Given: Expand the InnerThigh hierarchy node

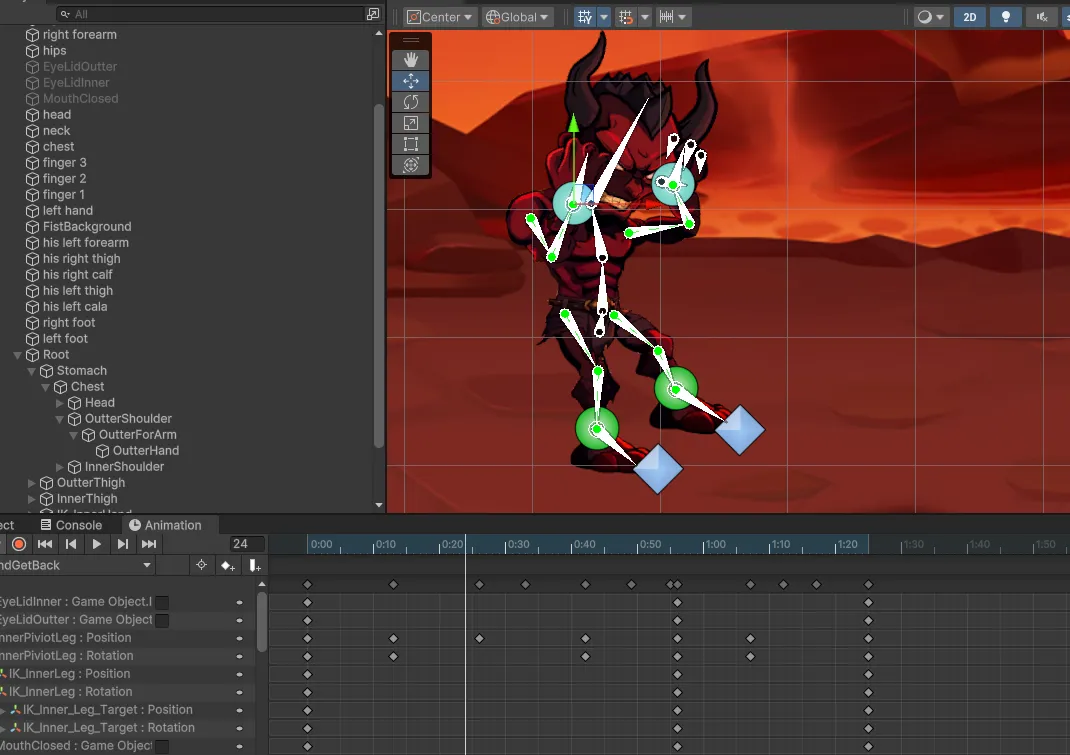Looking at the screenshot, I should click(x=32, y=499).
